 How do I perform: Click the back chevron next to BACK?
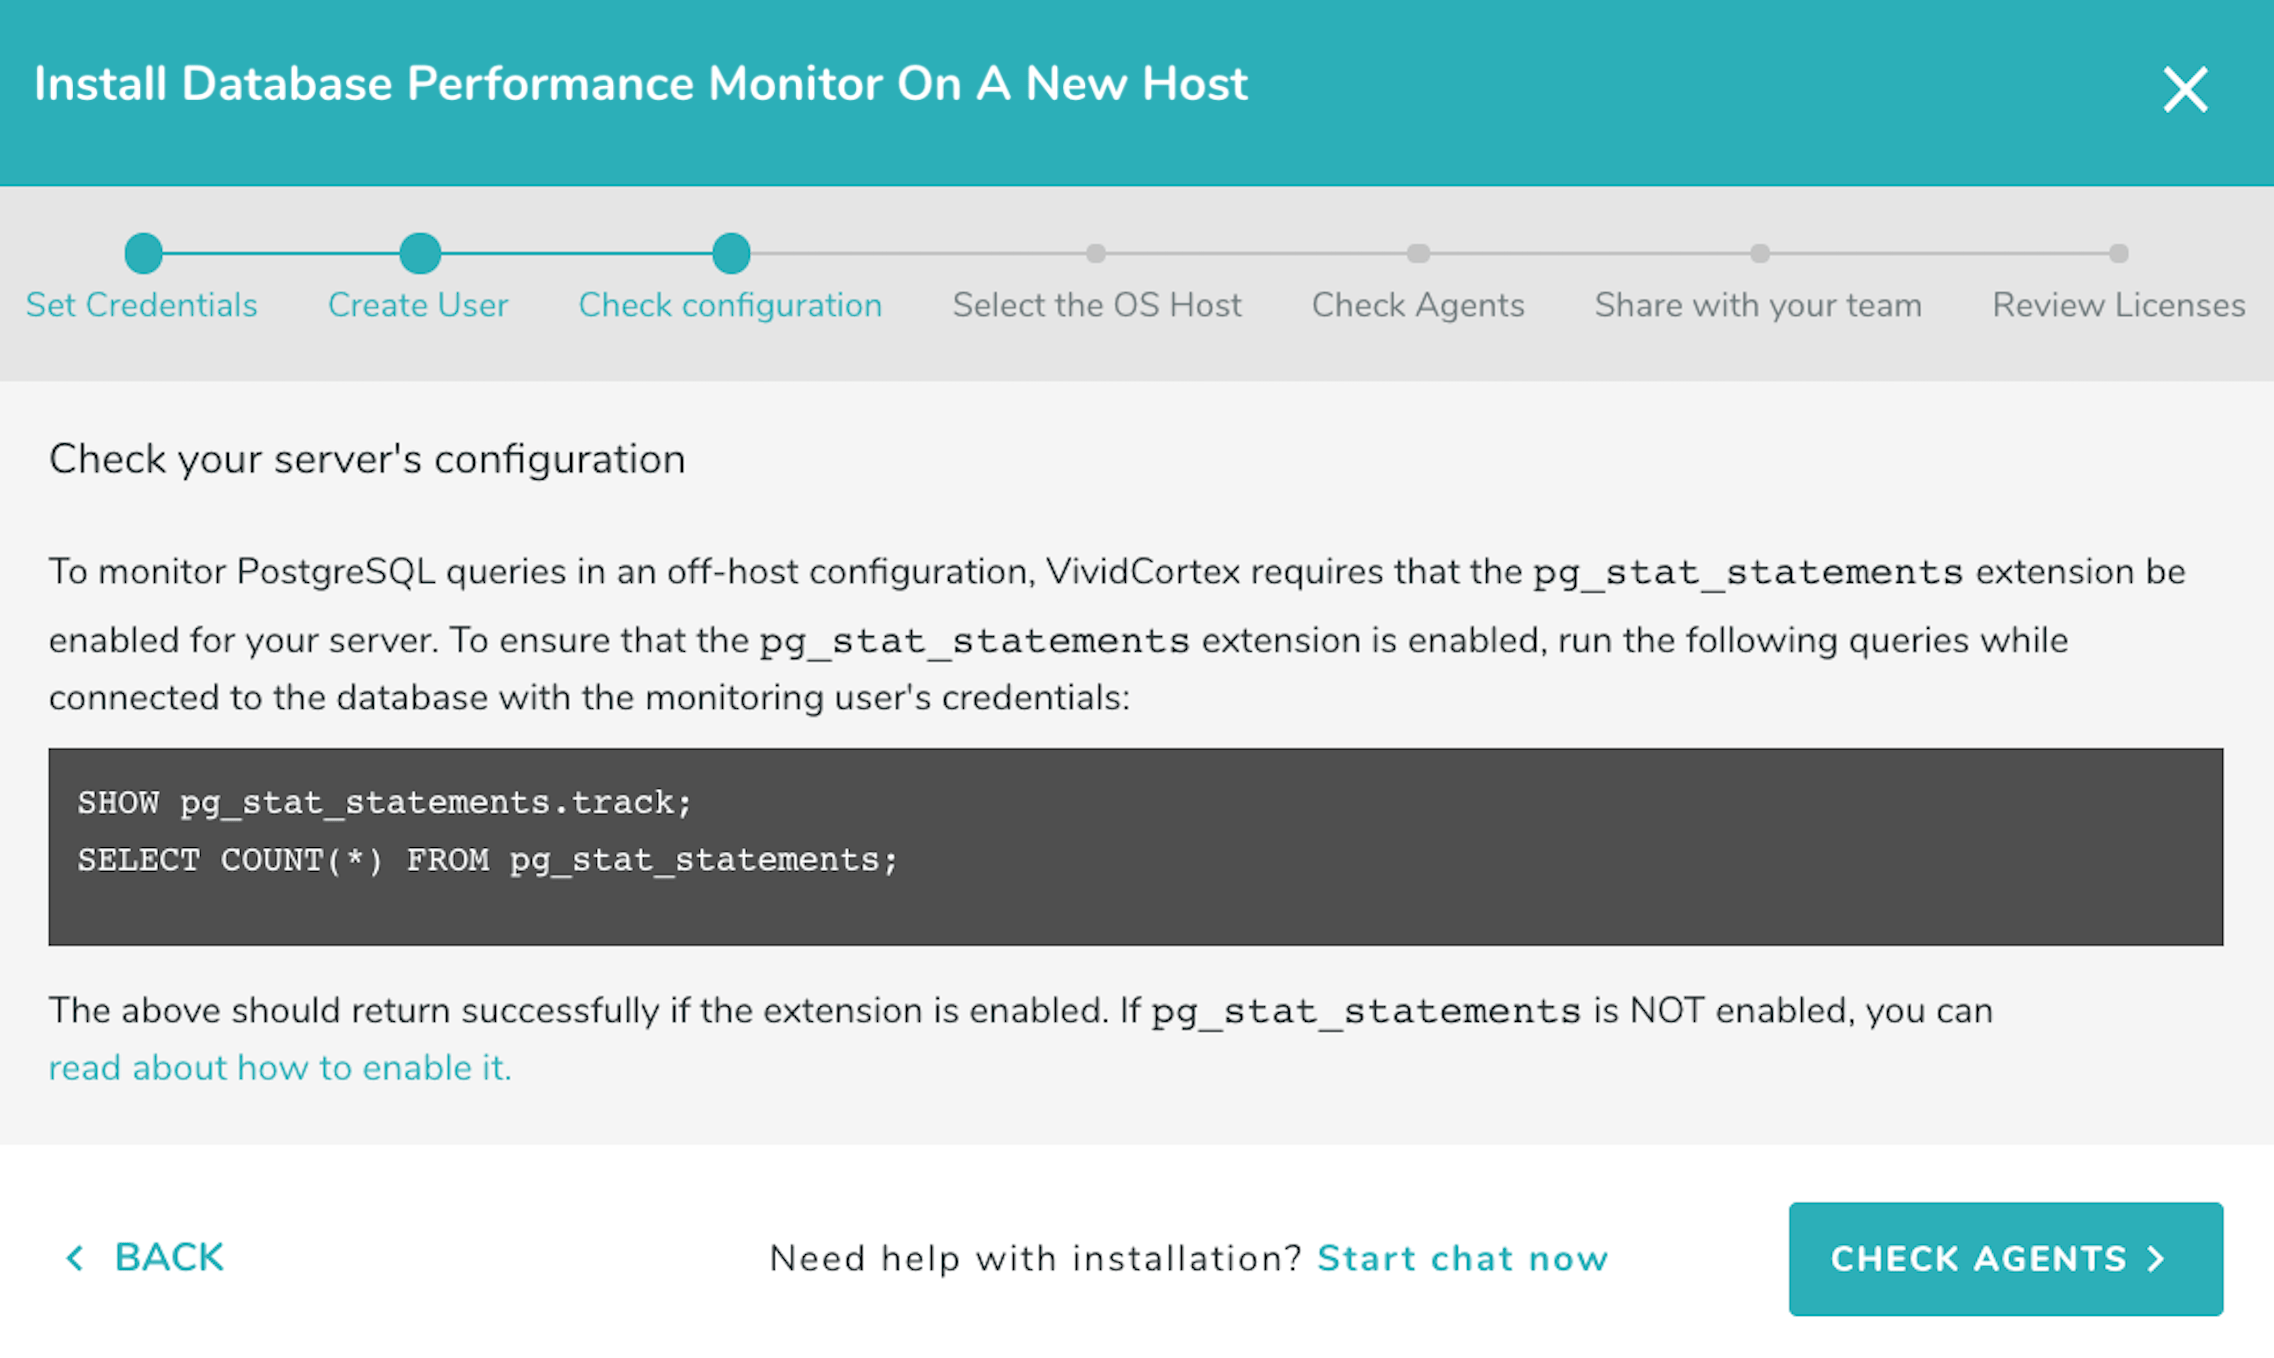76,1258
